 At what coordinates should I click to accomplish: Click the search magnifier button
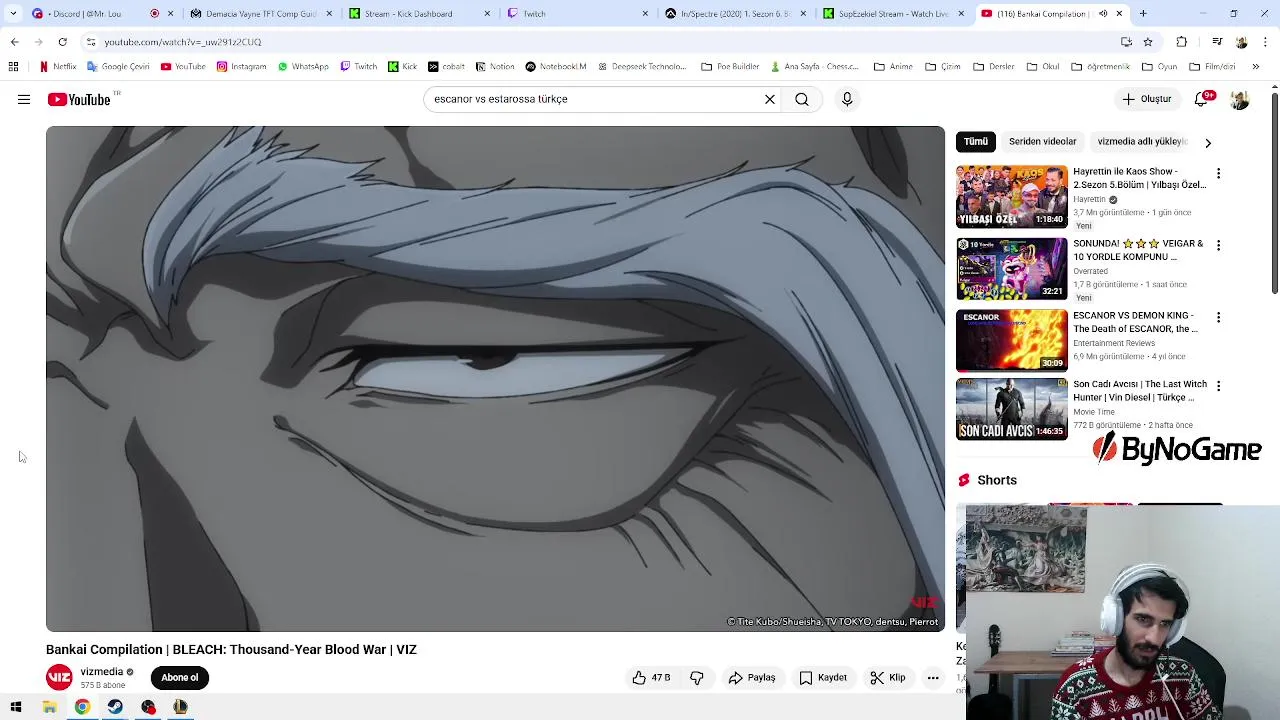pos(802,99)
